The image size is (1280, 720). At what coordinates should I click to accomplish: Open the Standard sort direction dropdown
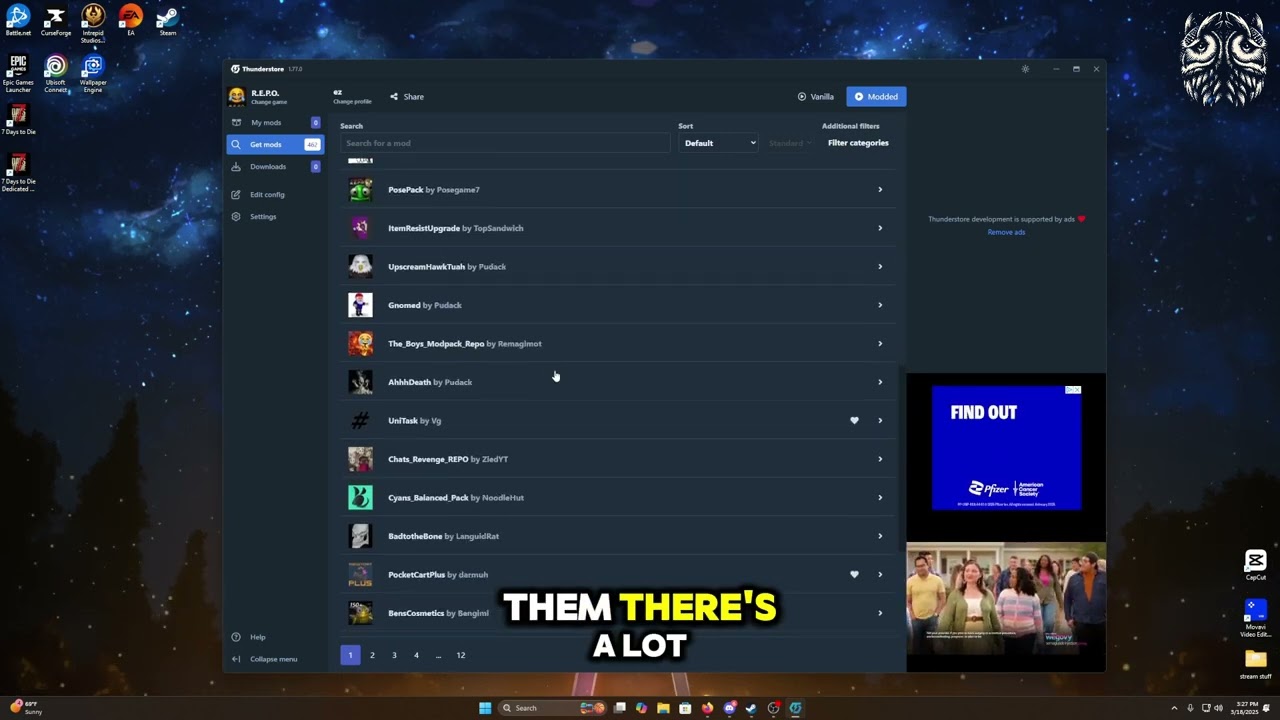[x=791, y=143]
